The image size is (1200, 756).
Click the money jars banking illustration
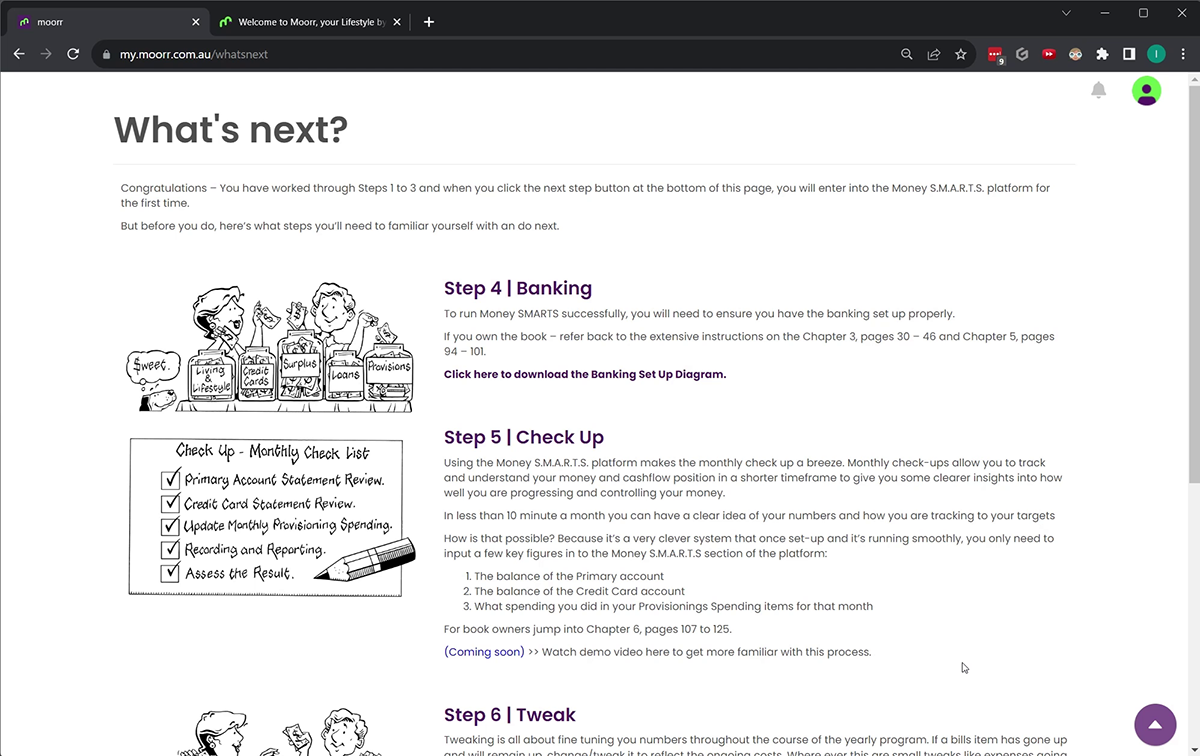click(x=270, y=347)
